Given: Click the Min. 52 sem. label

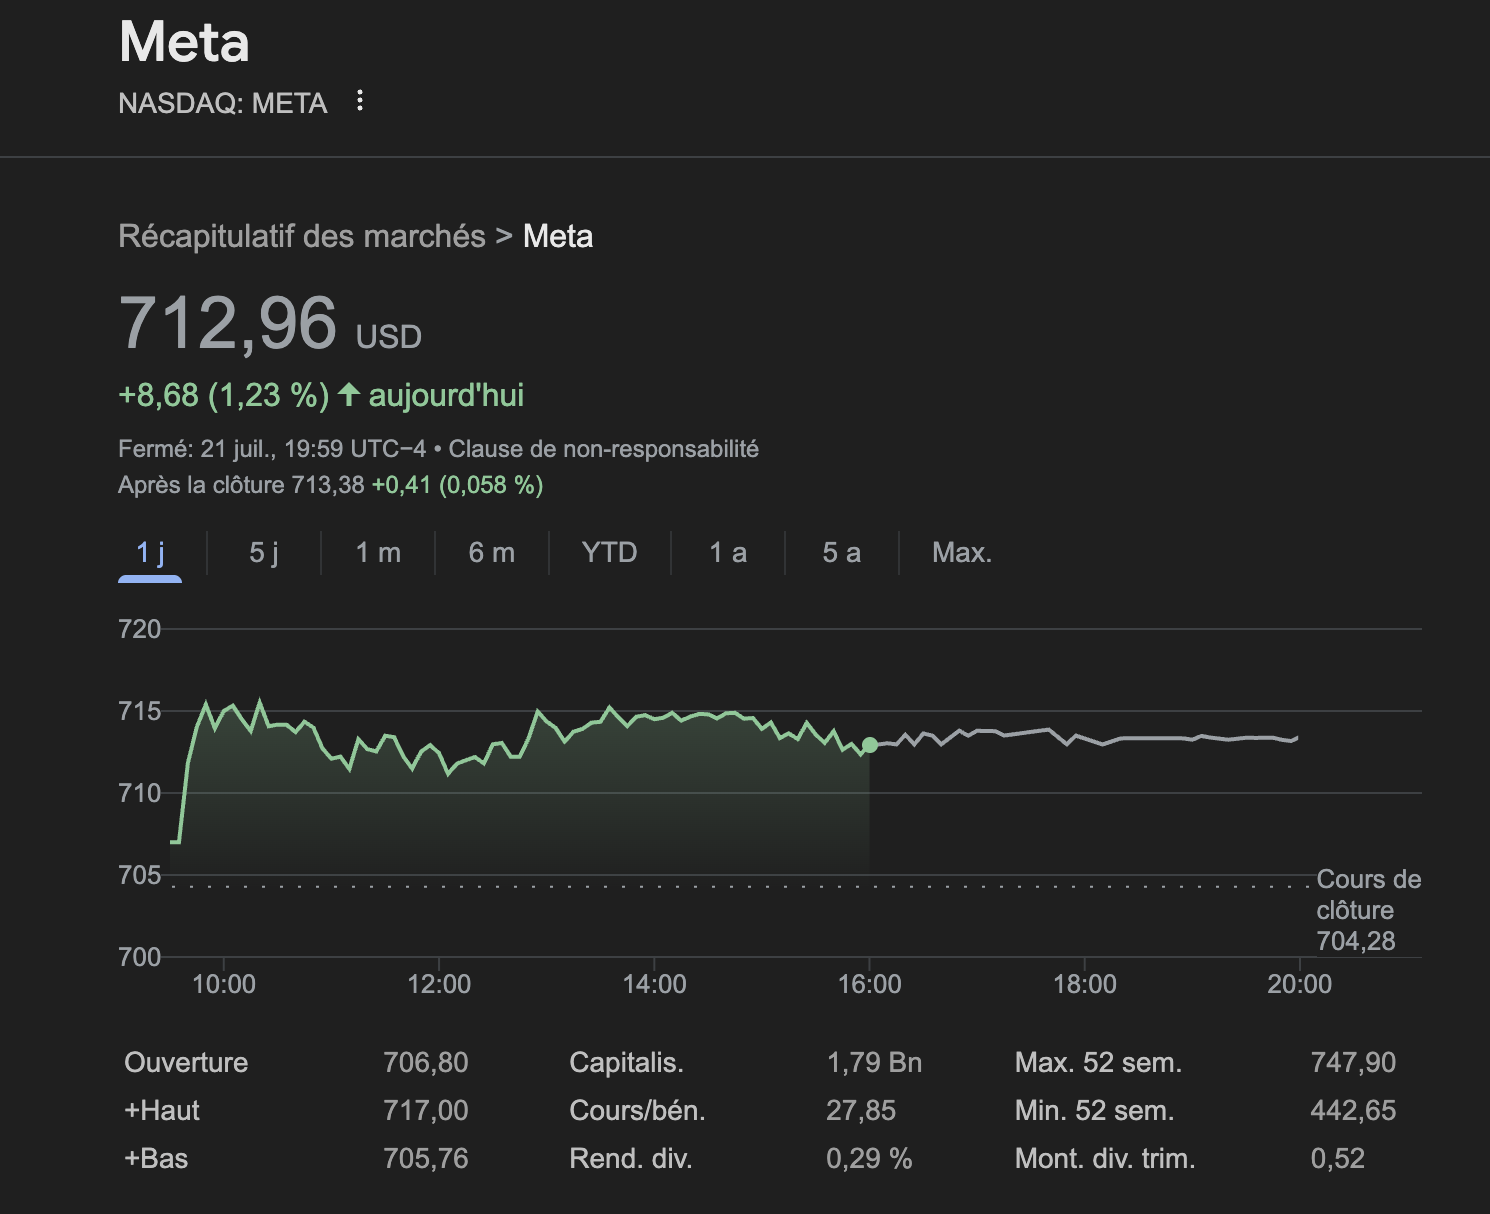Looking at the screenshot, I should tap(1095, 1110).
